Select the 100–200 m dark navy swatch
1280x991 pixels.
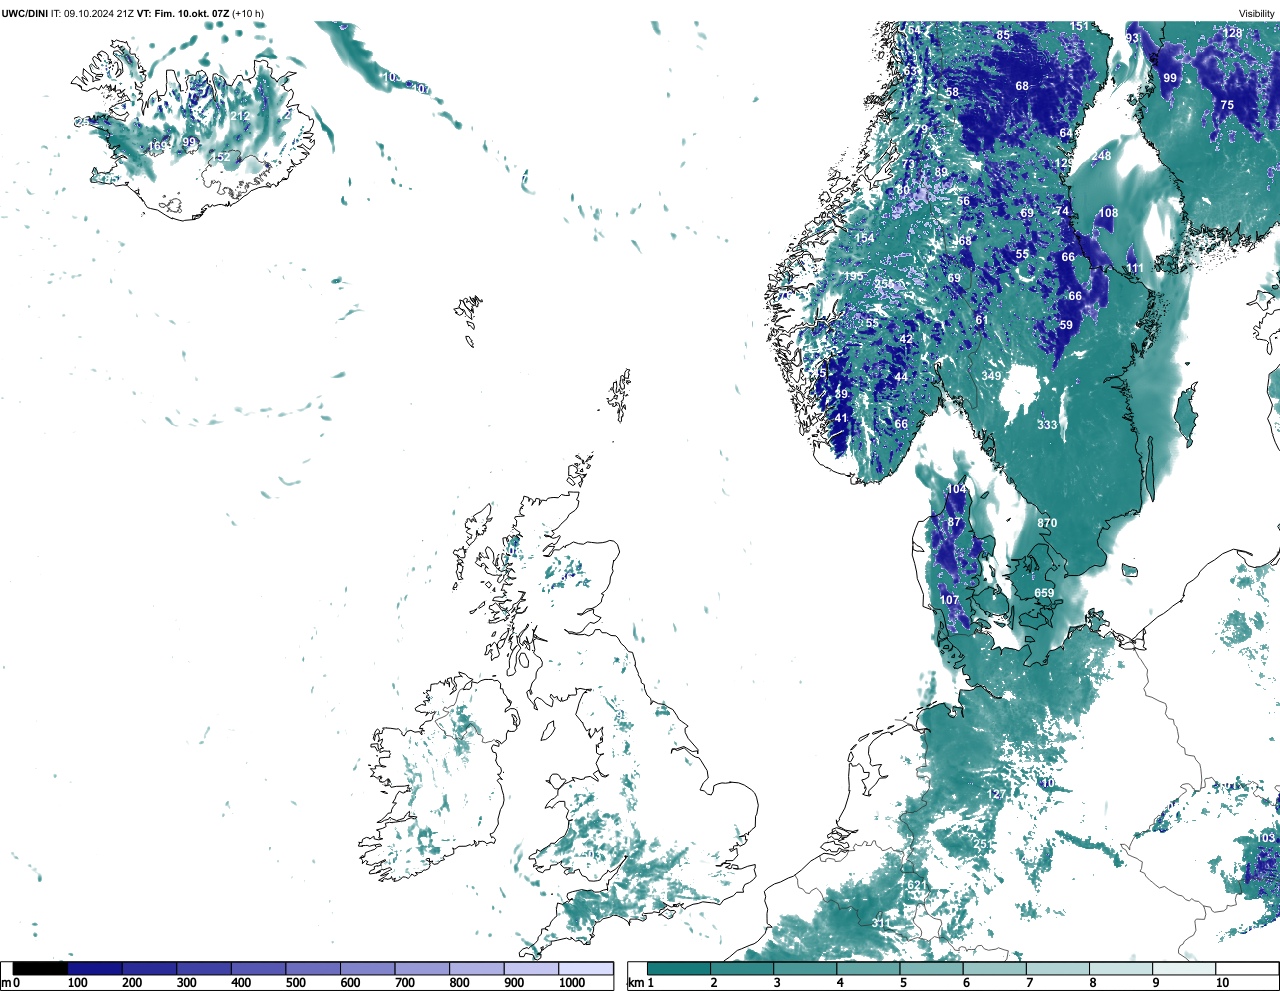[95, 968]
